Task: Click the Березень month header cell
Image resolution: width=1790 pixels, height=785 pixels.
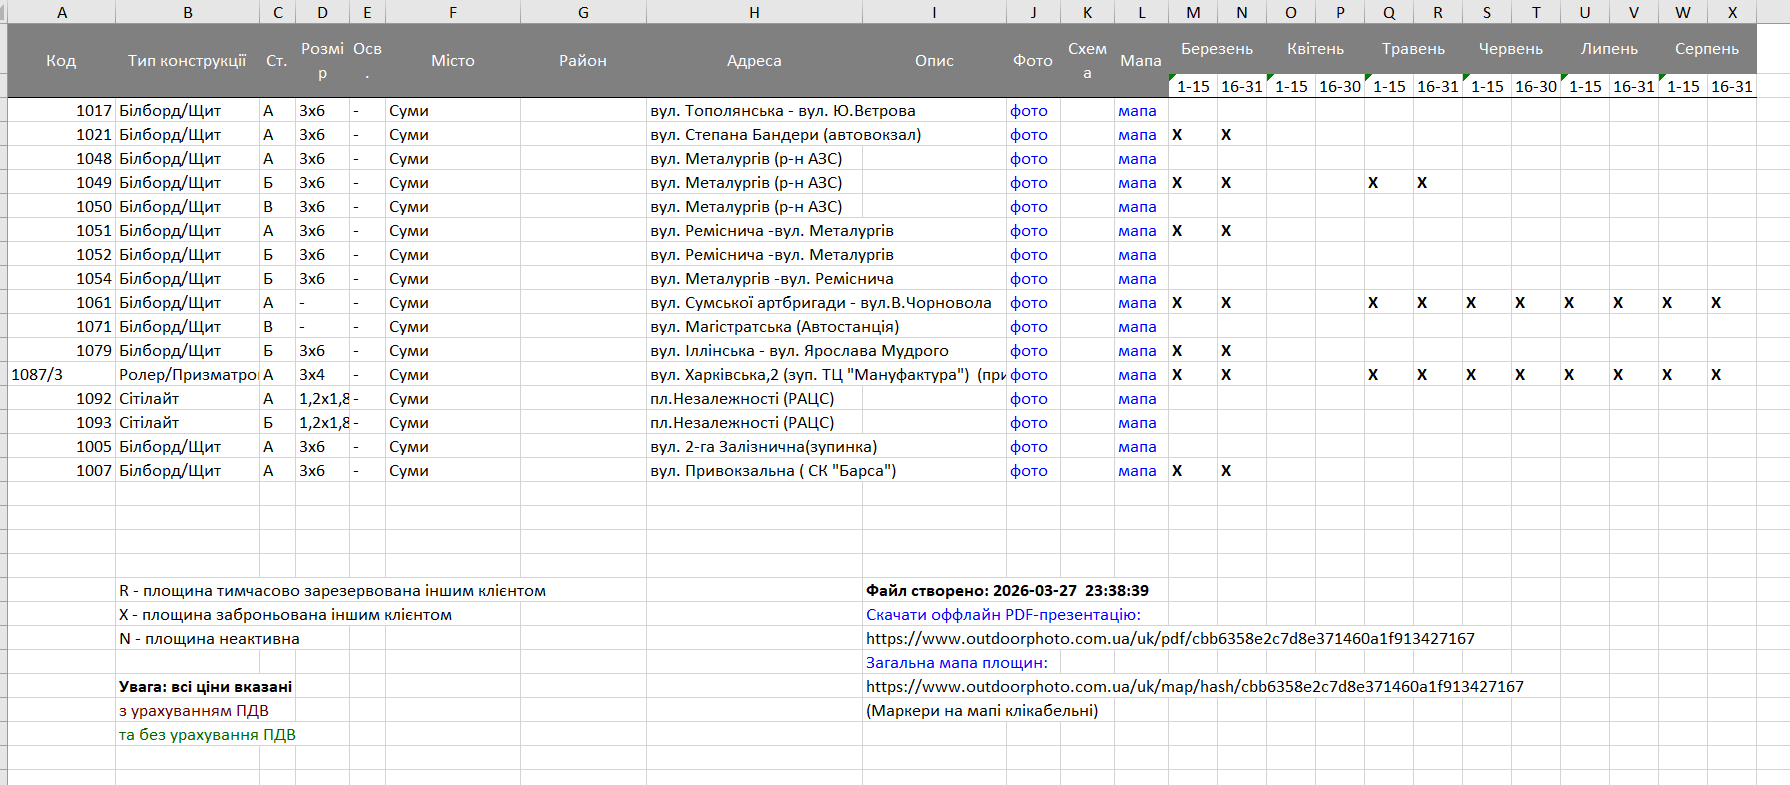Action: pyautogui.click(x=1217, y=49)
